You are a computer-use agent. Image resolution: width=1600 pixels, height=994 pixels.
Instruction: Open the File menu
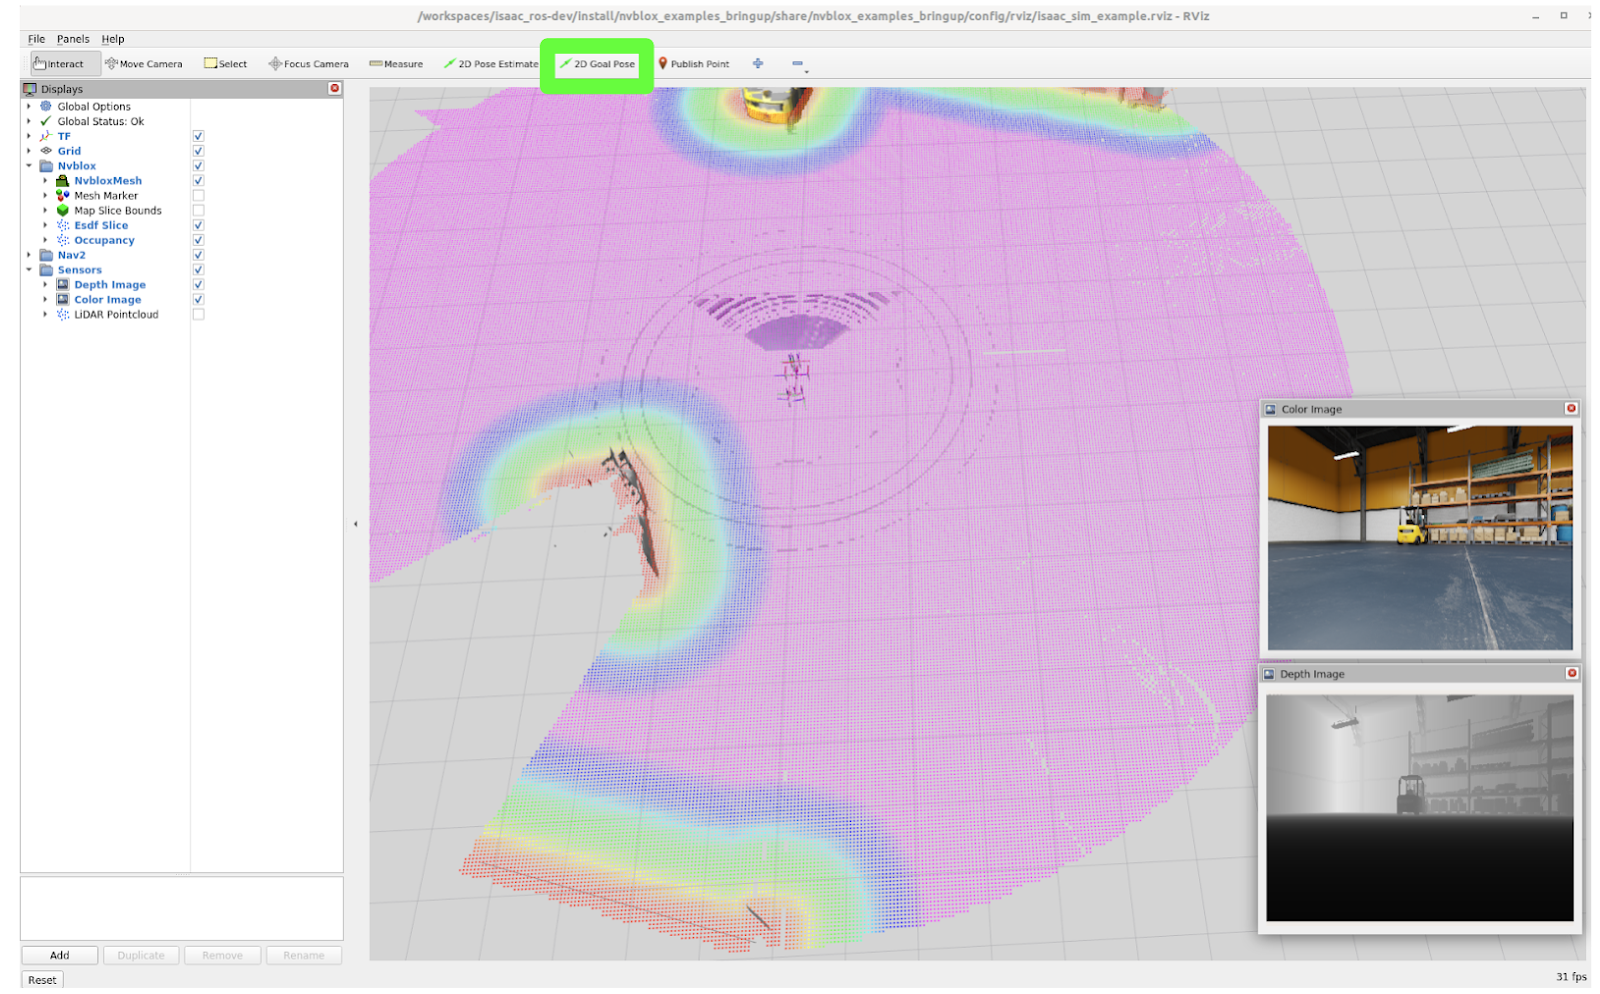click(x=36, y=39)
